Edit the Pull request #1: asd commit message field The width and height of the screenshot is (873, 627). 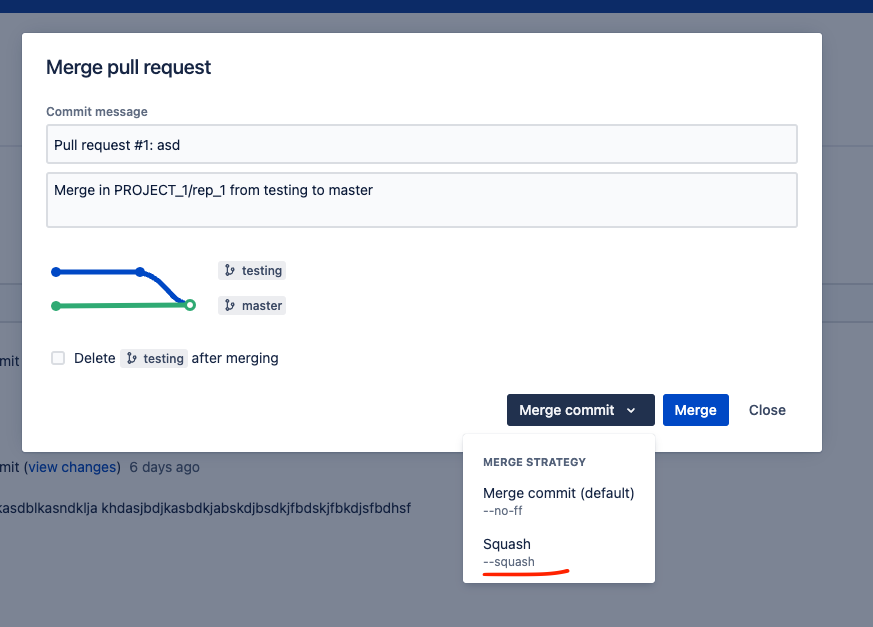(421, 144)
